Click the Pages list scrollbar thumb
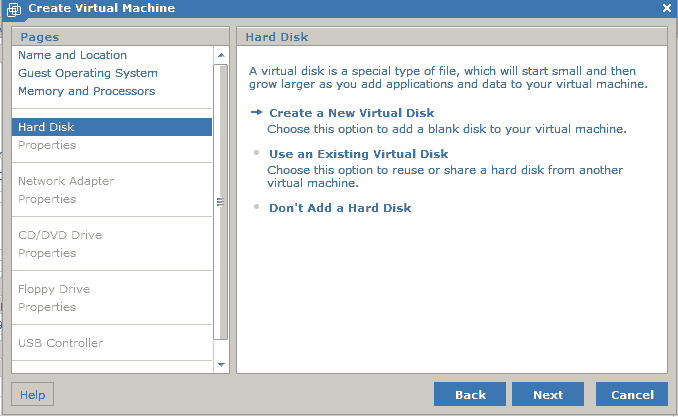This screenshot has width=678, height=417. (x=221, y=202)
